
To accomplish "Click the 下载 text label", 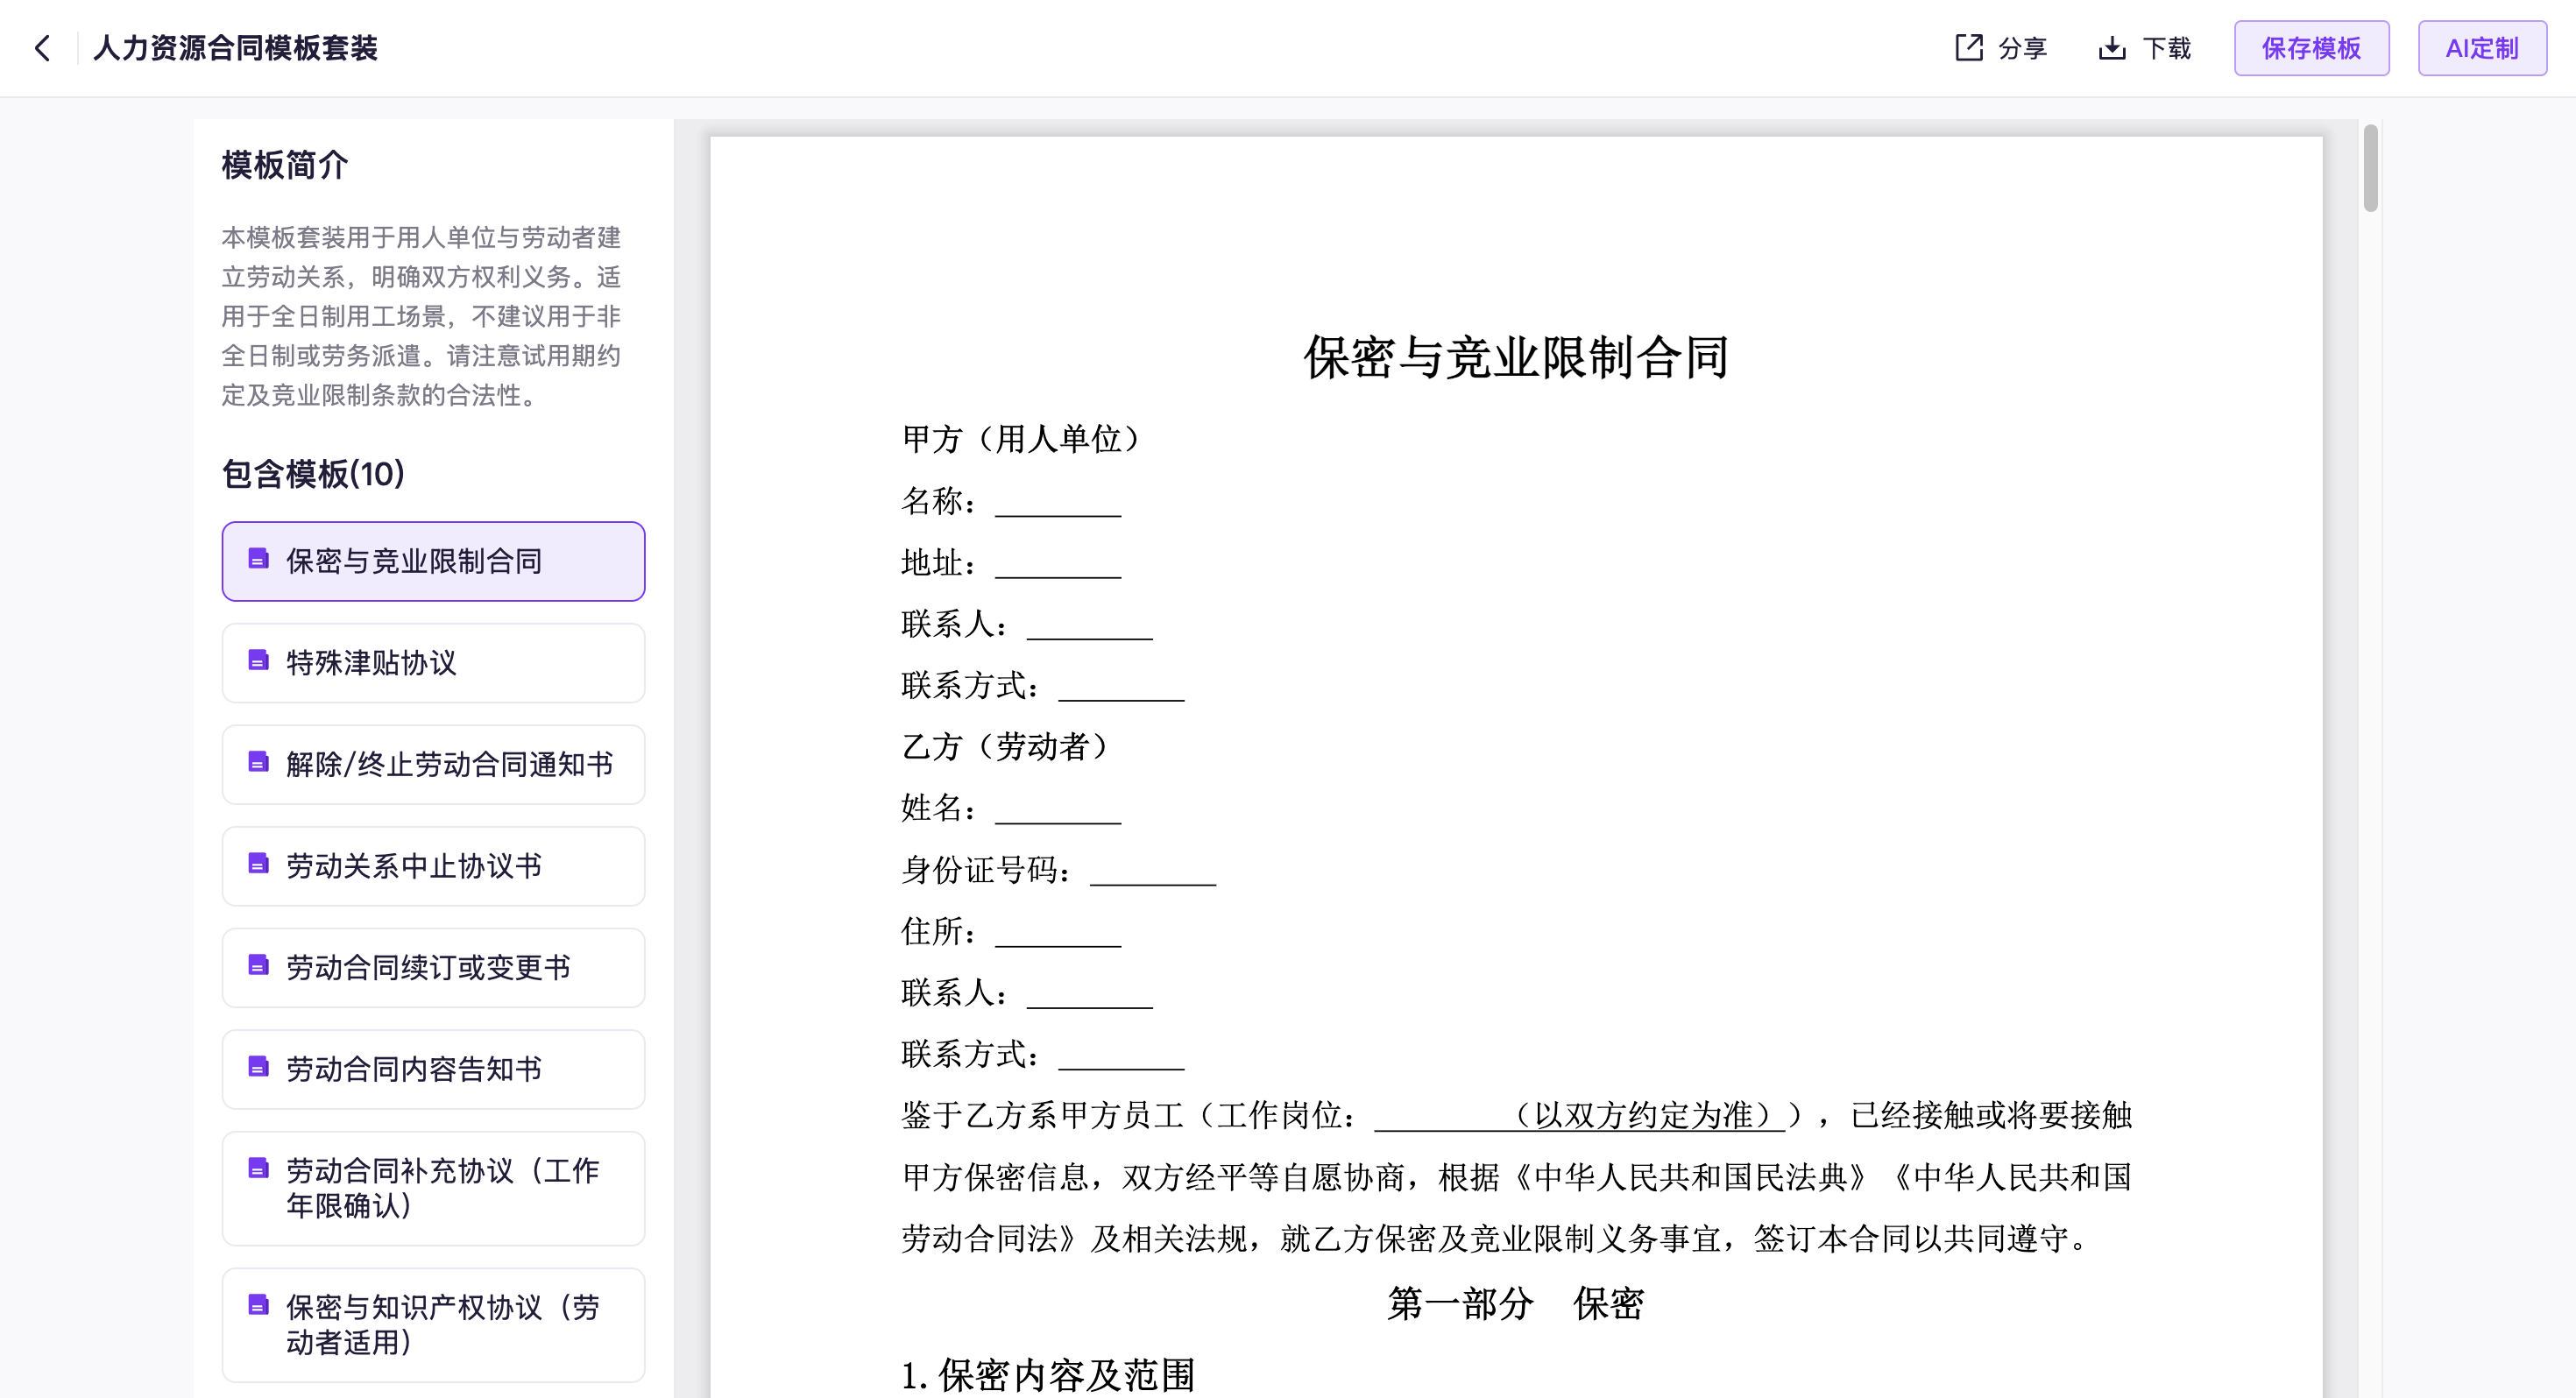I will pyautogui.click(x=2166, y=48).
